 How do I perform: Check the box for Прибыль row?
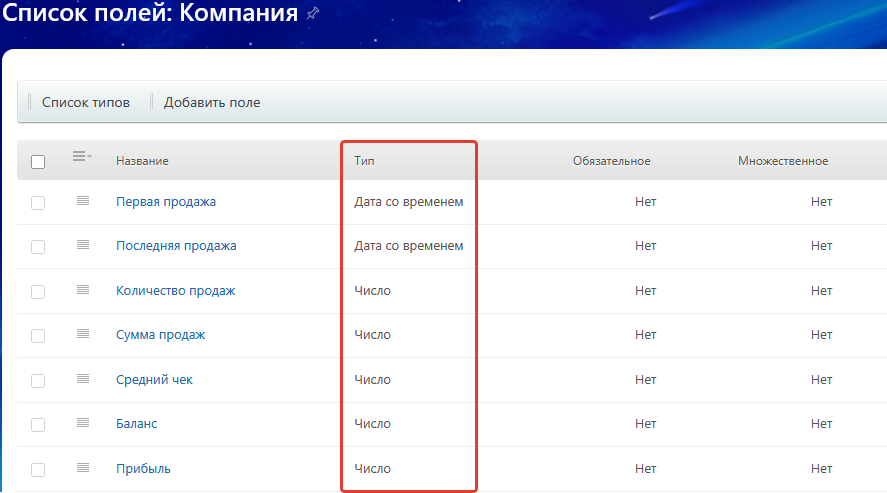pyautogui.click(x=38, y=469)
